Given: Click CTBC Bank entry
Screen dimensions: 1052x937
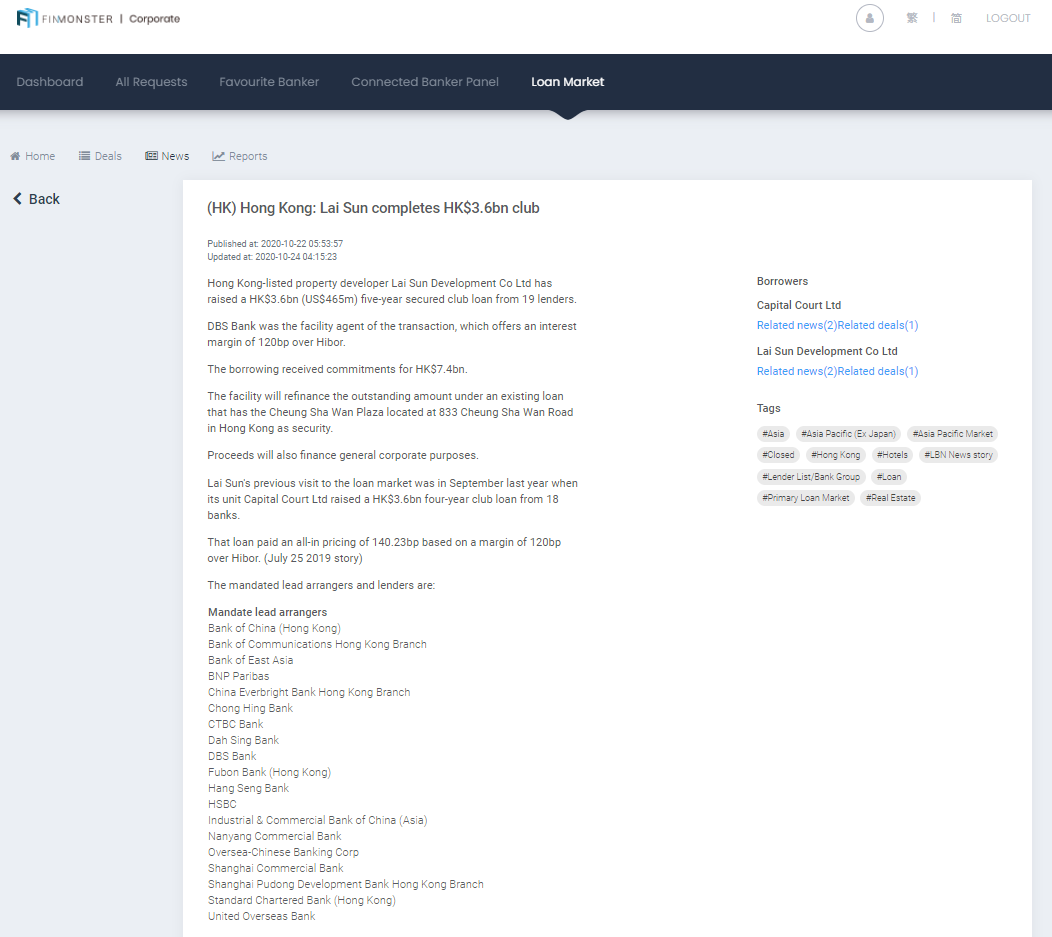Looking at the screenshot, I should (235, 724).
